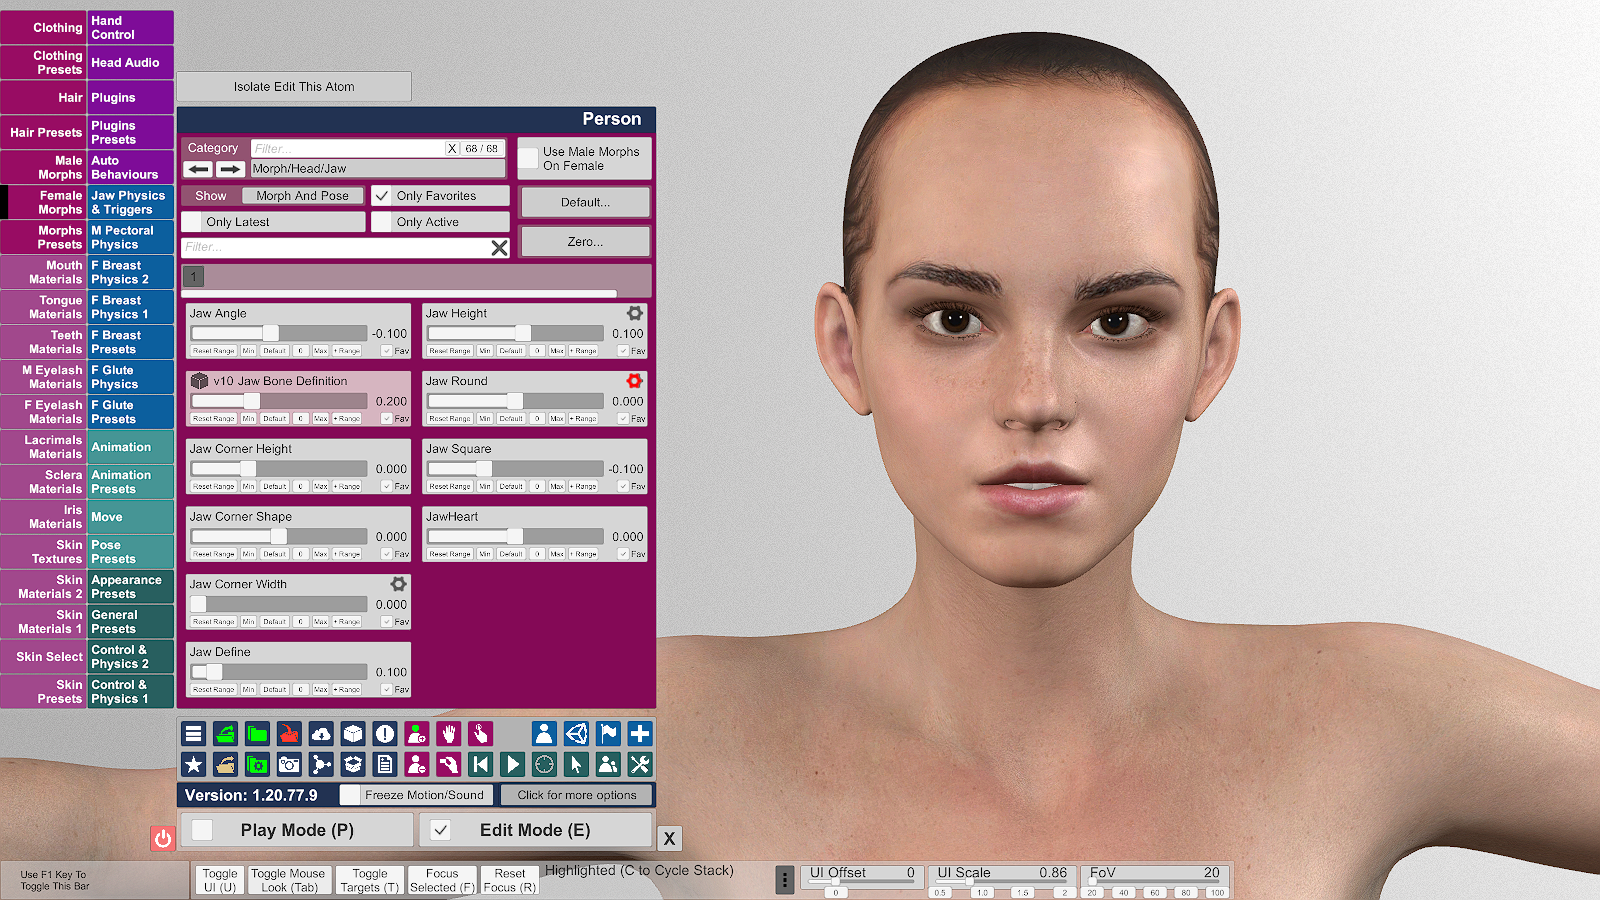Click the blue single person icon
Image resolution: width=1600 pixels, height=900 pixels.
544,734
